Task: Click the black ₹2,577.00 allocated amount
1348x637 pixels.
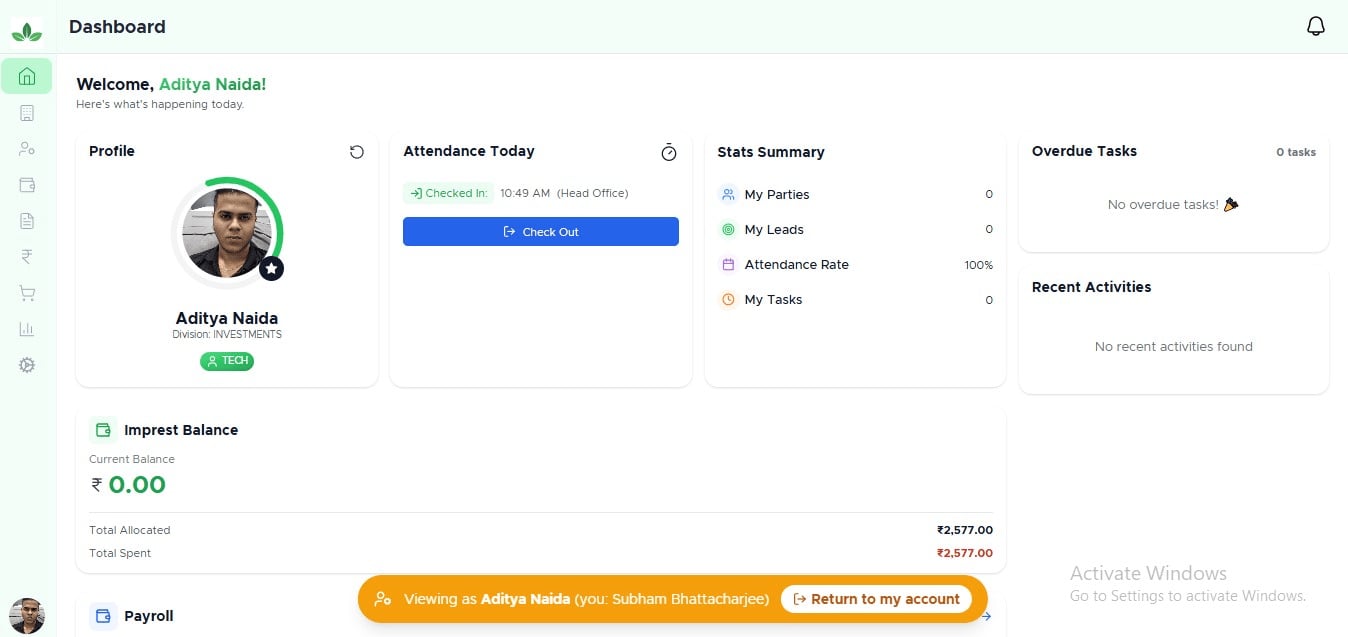Action: pyautogui.click(x=965, y=530)
